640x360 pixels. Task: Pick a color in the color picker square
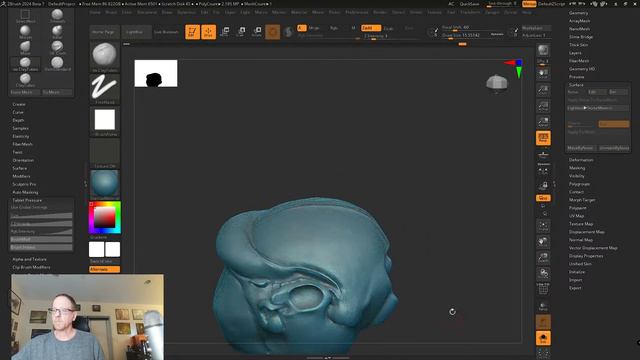(104, 217)
